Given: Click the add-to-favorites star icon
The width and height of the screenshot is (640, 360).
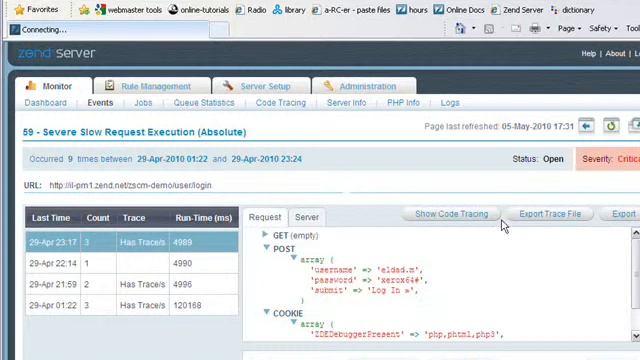Looking at the screenshot, I should tap(84, 10).
